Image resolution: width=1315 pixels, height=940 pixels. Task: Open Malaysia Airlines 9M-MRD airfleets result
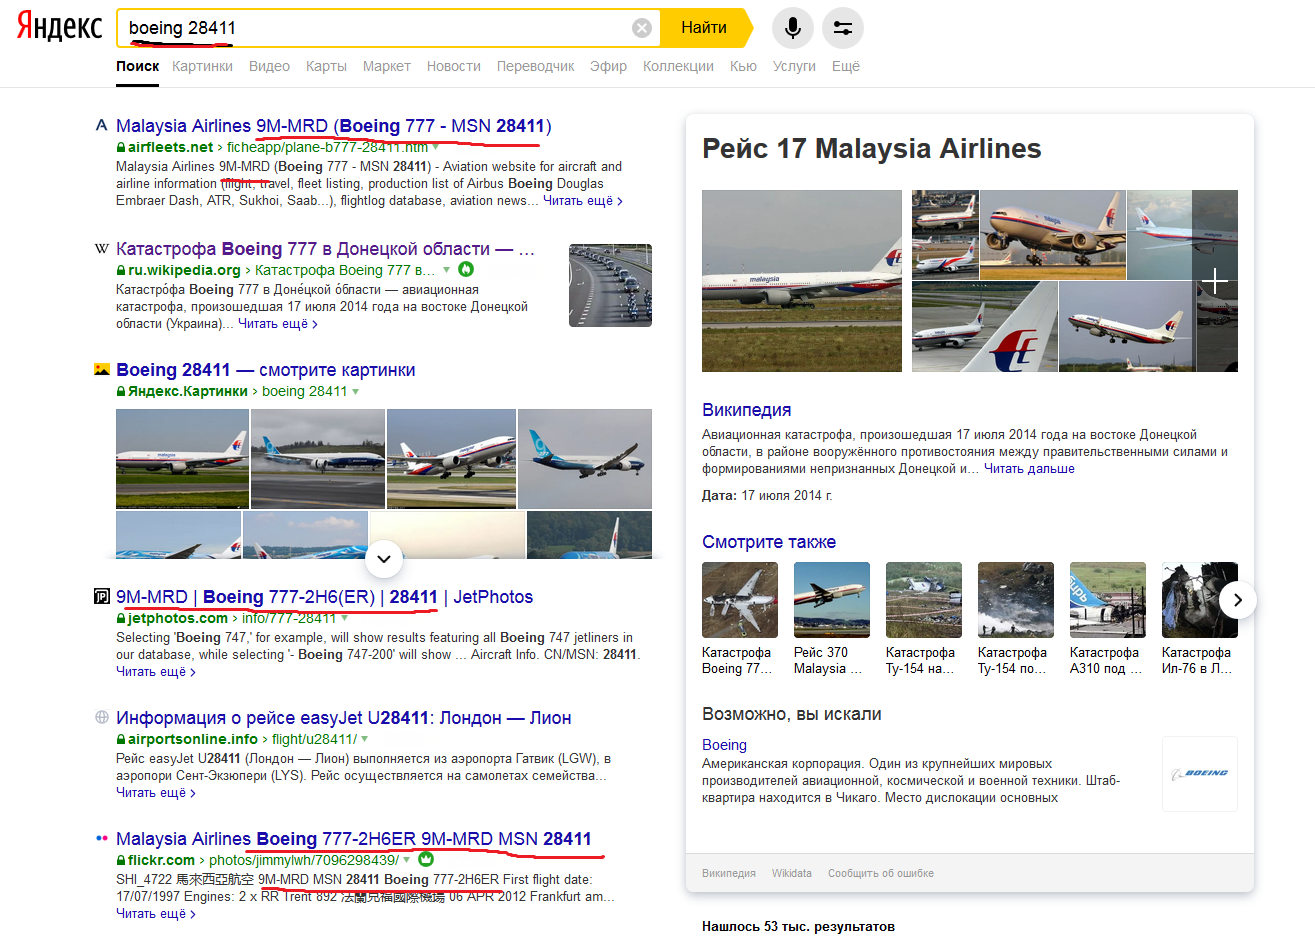tap(333, 126)
